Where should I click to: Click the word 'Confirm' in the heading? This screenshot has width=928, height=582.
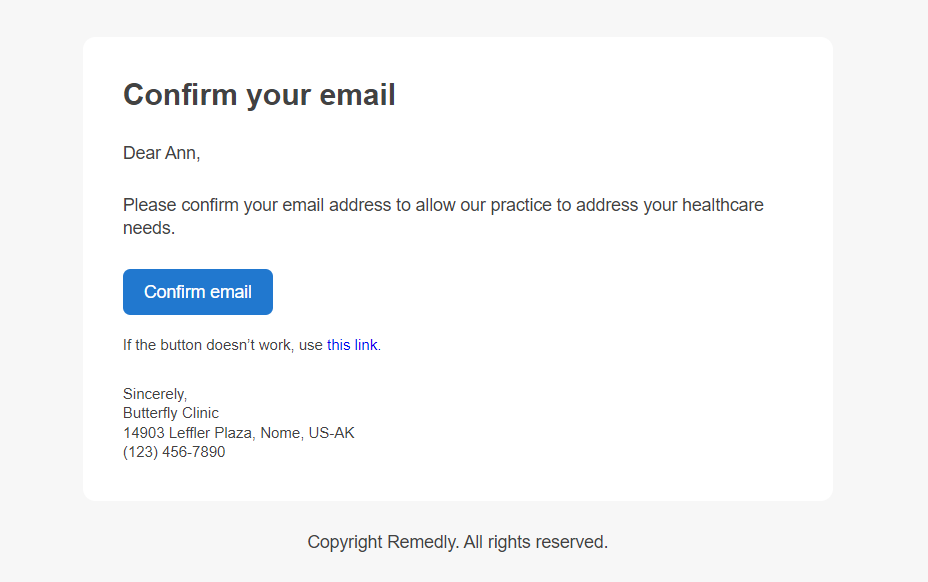click(180, 95)
